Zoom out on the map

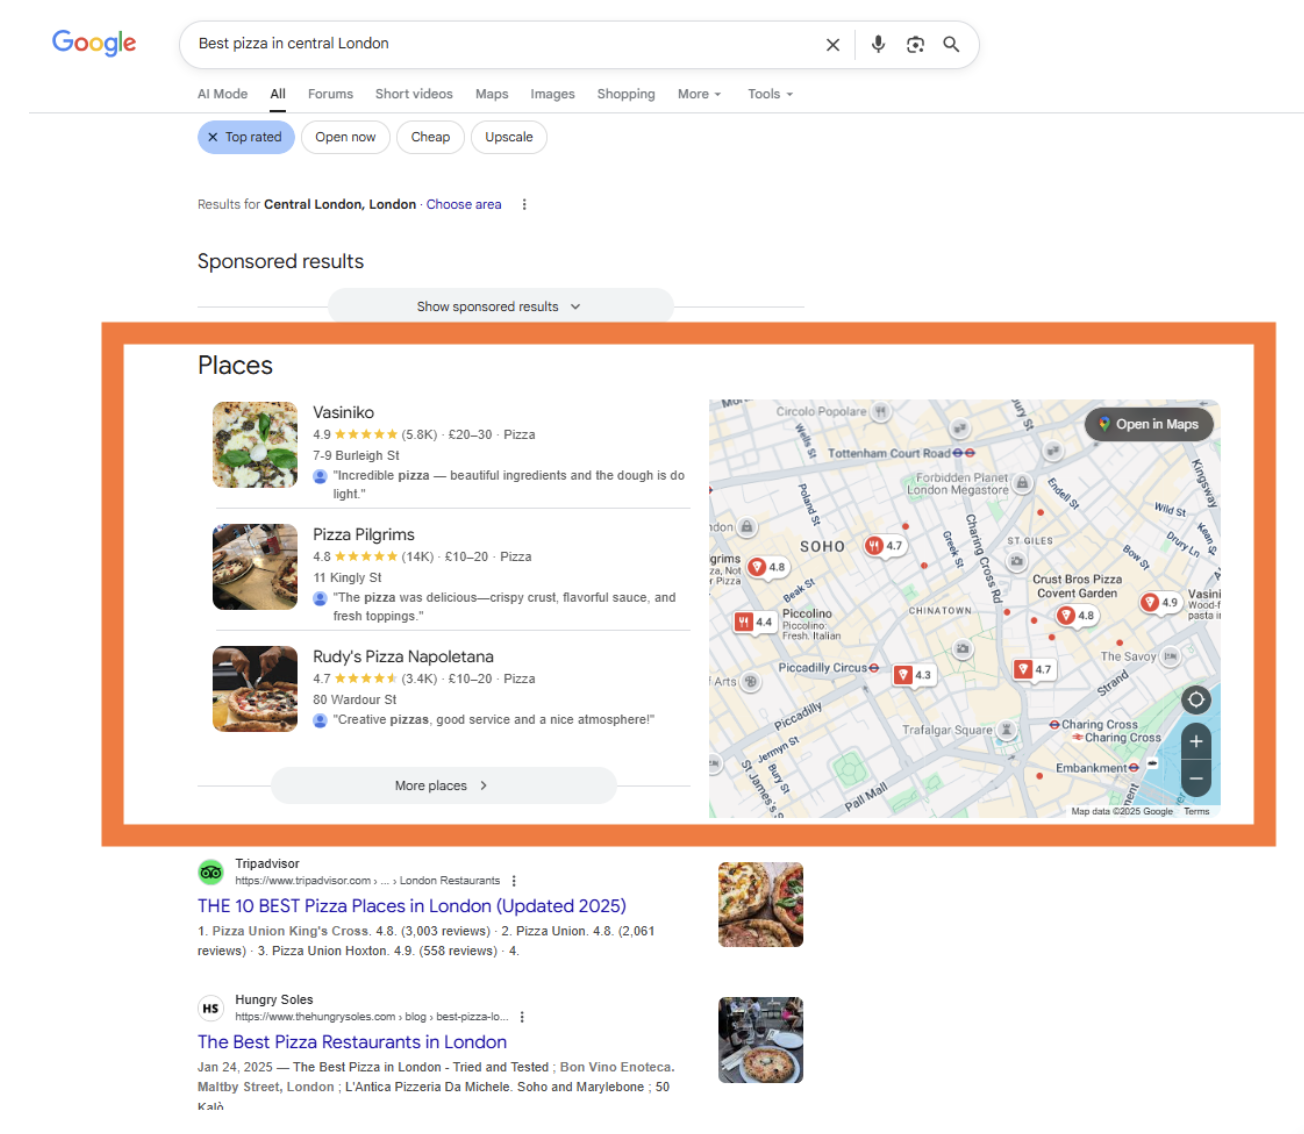(1196, 777)
